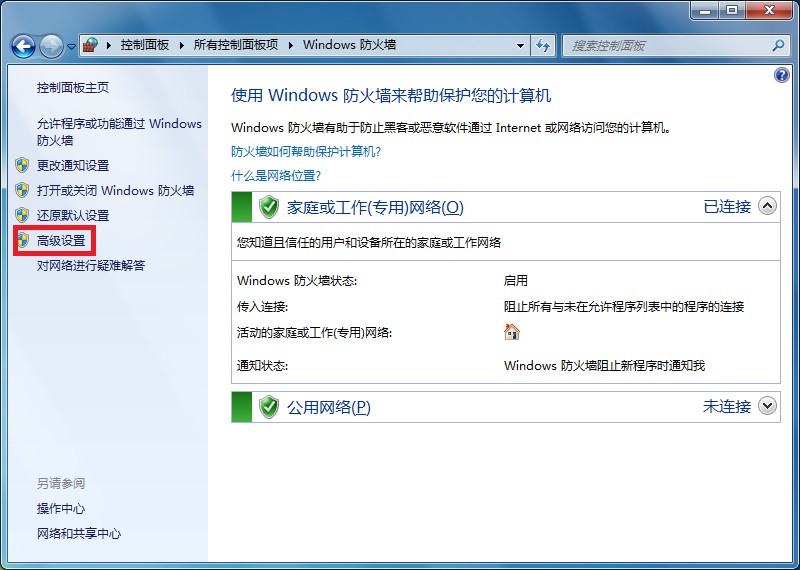Expand arrow after 控制面板 breadcrumb
The height and width of the screenshot is (570, 800).
pos(182,45)
